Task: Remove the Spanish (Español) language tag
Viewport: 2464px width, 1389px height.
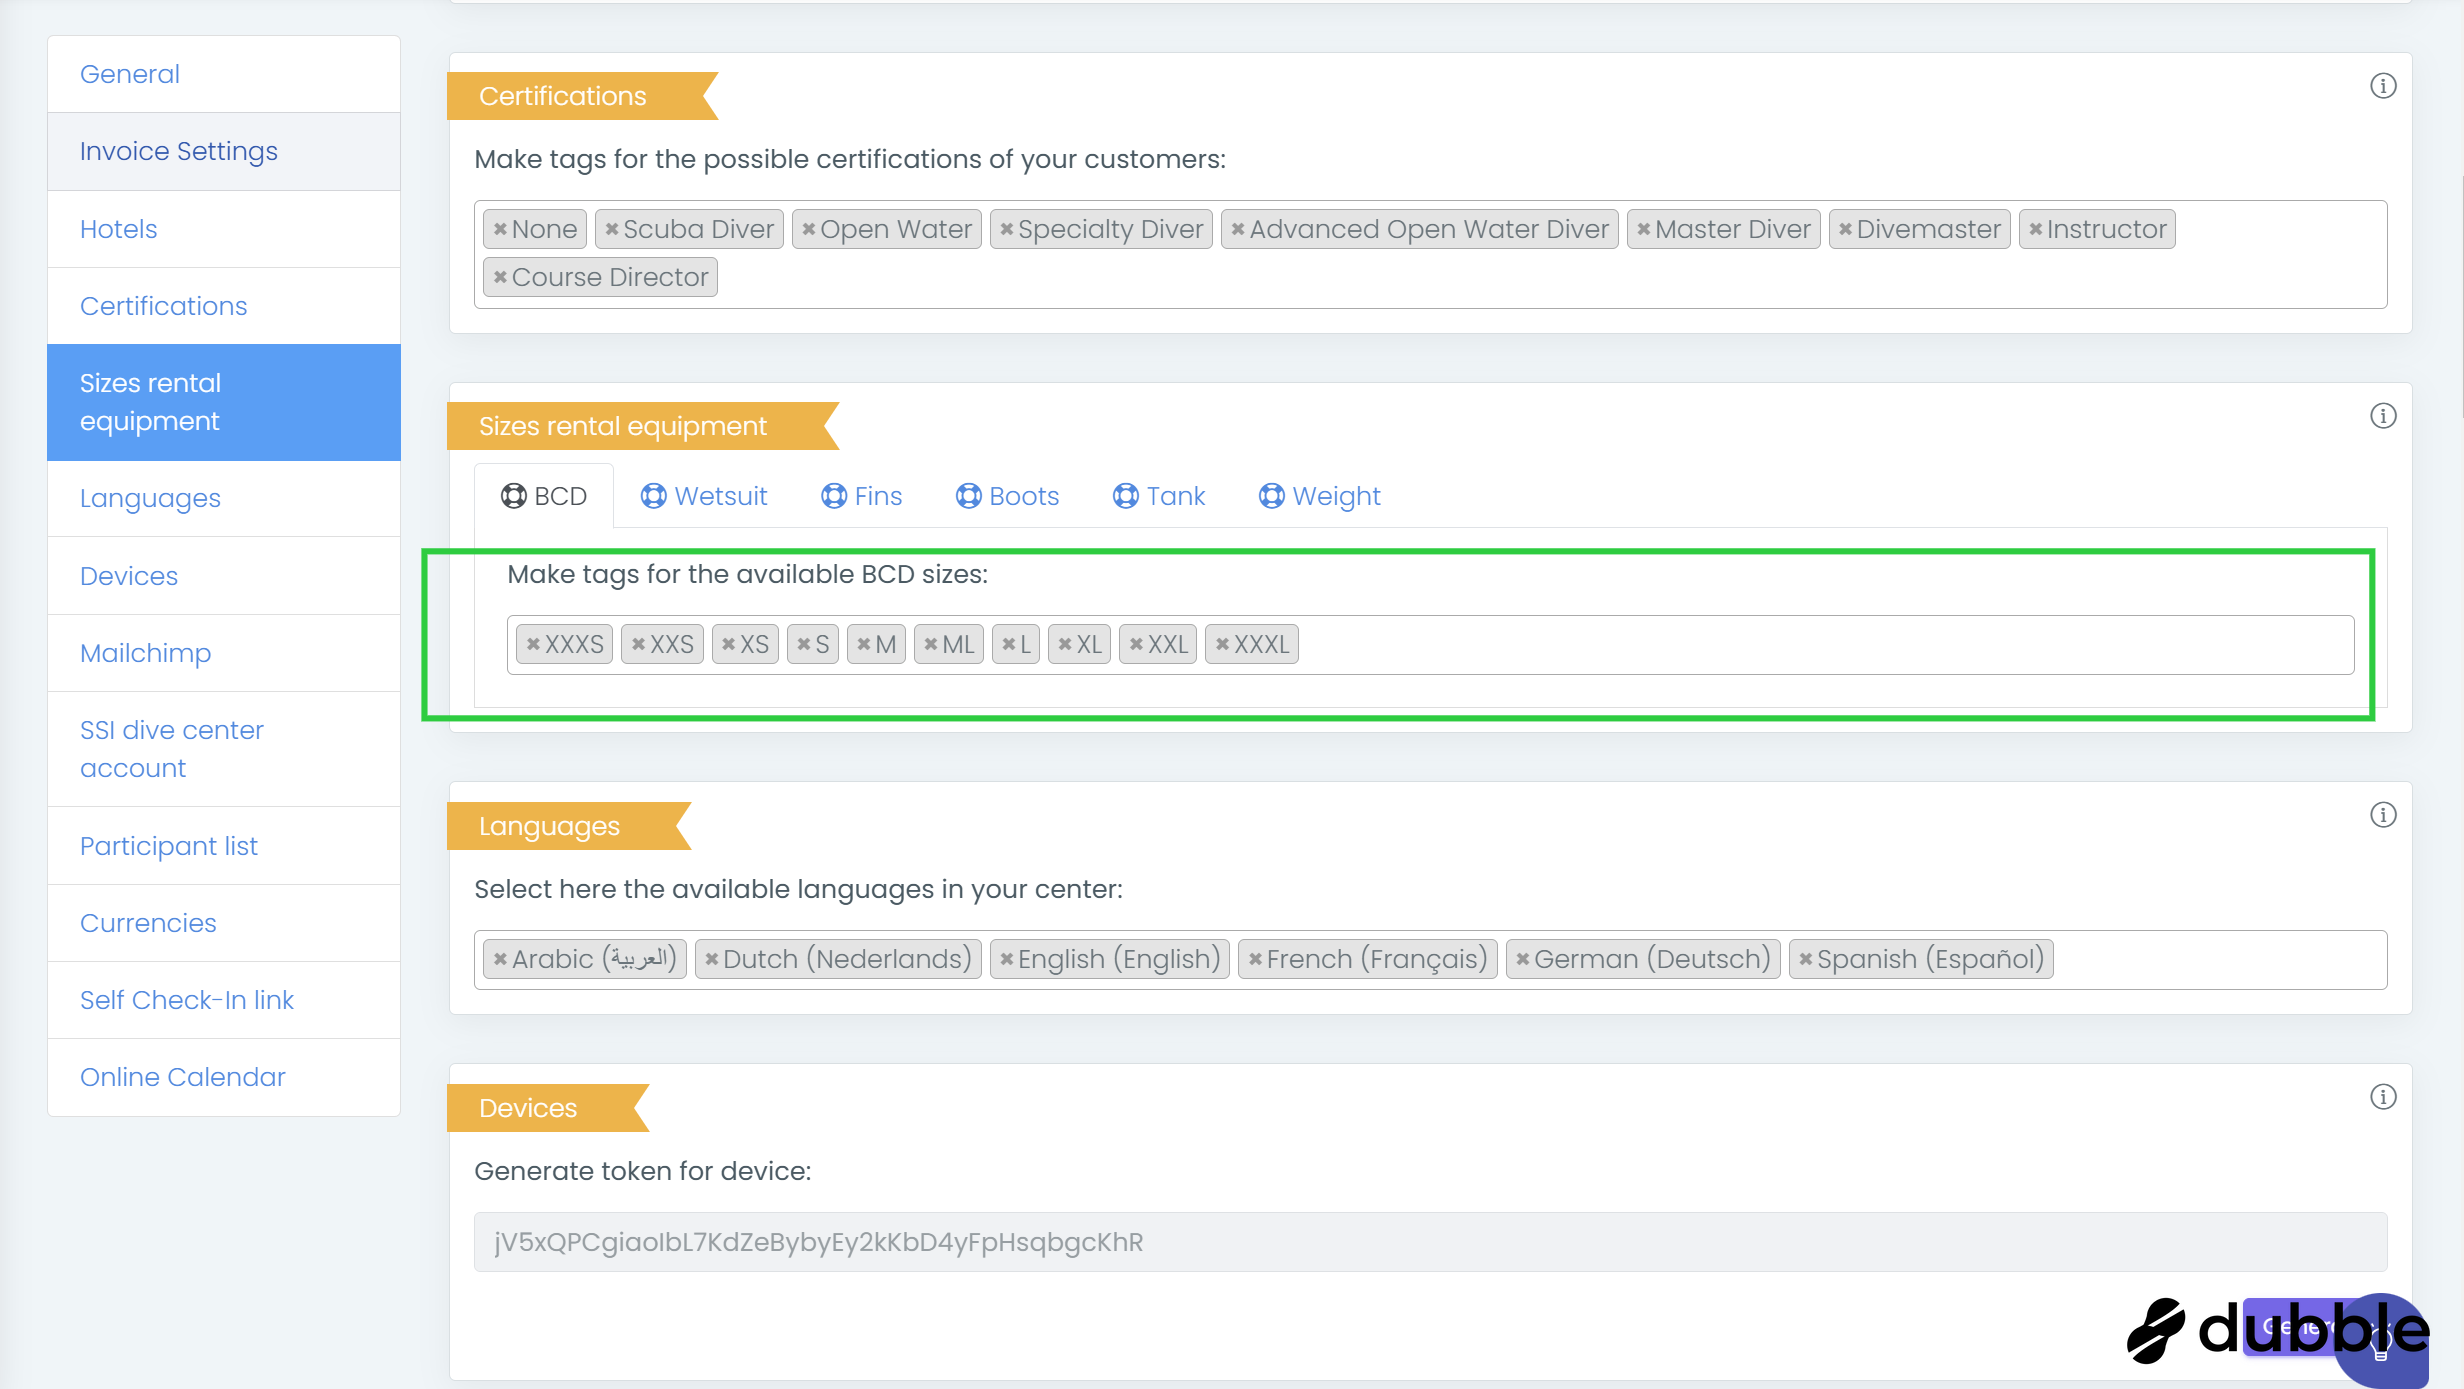Action: (x=1805, y=959)
